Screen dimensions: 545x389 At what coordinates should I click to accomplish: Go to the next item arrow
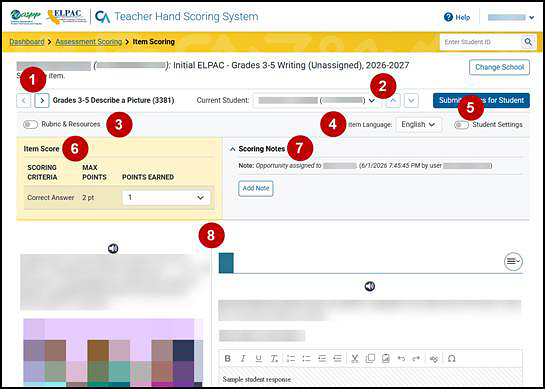[x=42, y=100]
